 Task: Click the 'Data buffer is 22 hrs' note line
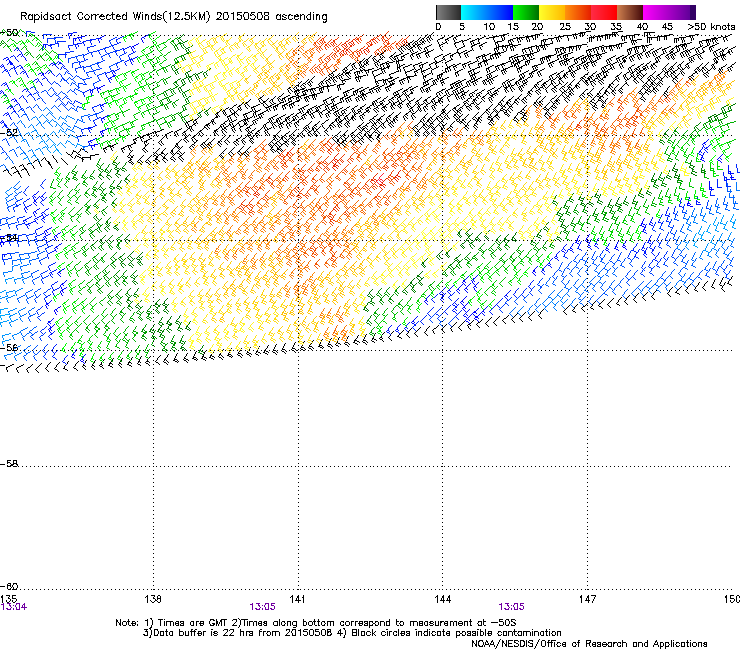tap(352, 633)
